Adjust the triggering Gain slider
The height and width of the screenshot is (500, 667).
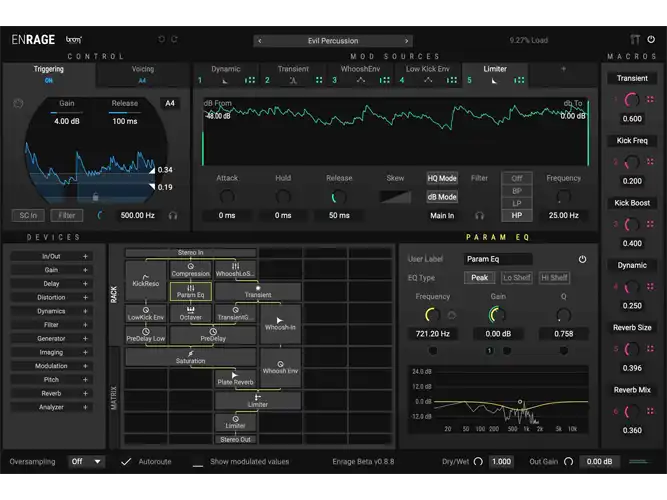coord(67,113)
